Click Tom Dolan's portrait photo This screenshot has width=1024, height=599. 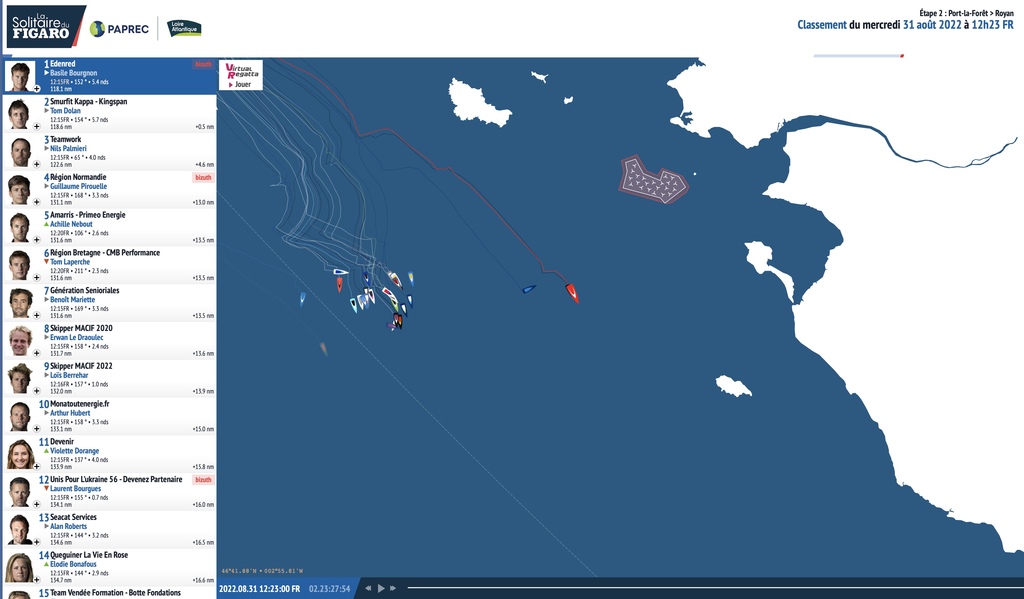(x=20, y=114)
